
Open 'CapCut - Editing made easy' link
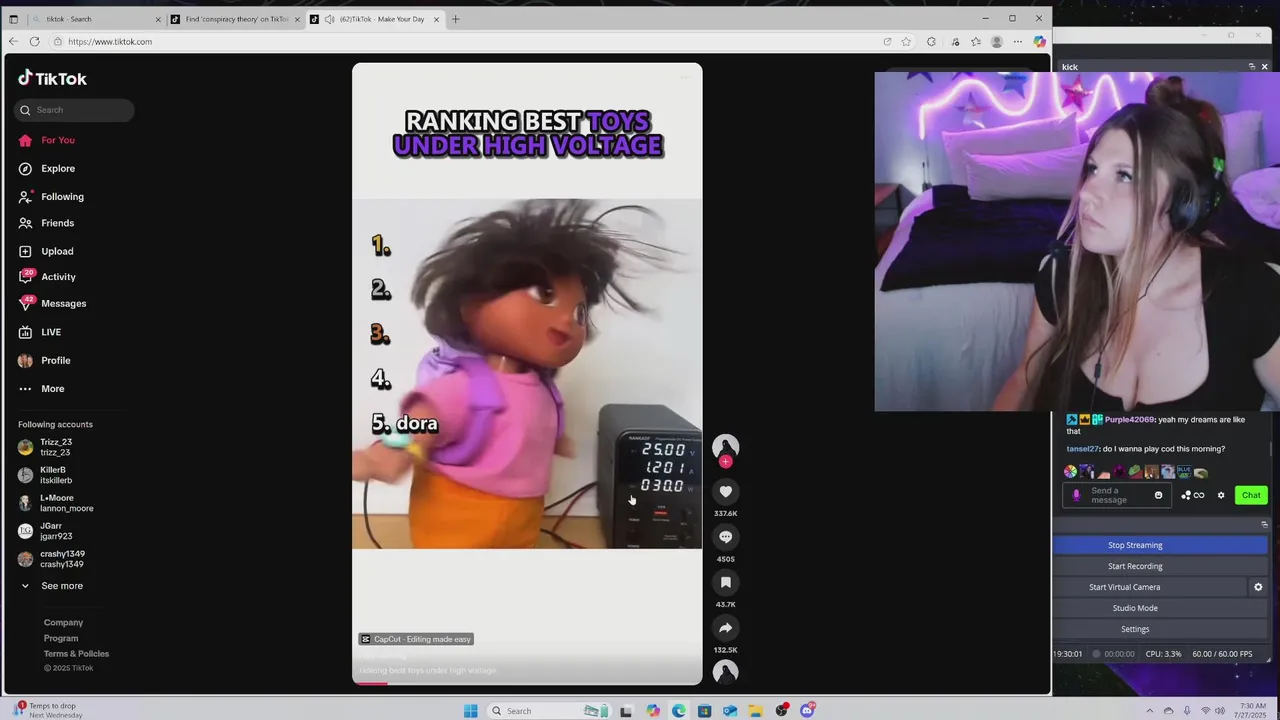416,639
